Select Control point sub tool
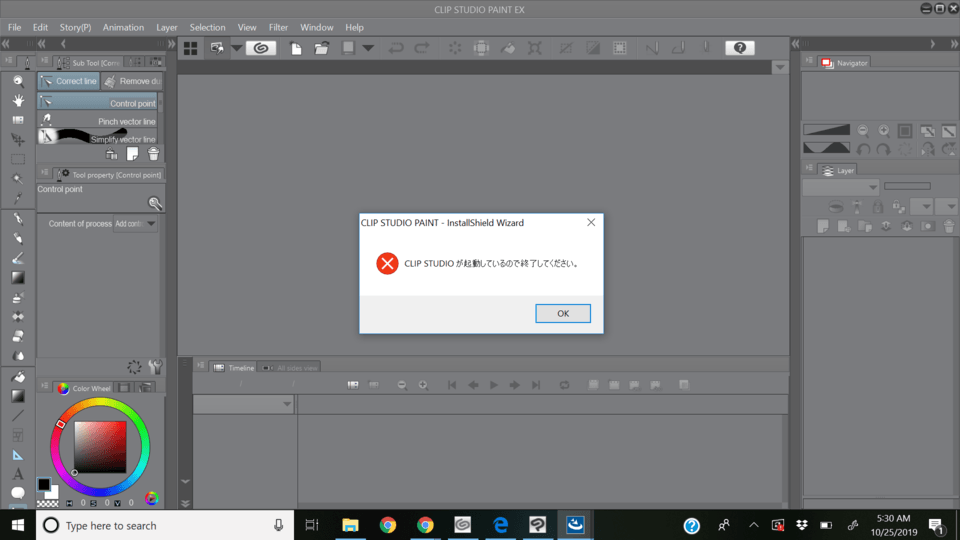 (98, 103)
